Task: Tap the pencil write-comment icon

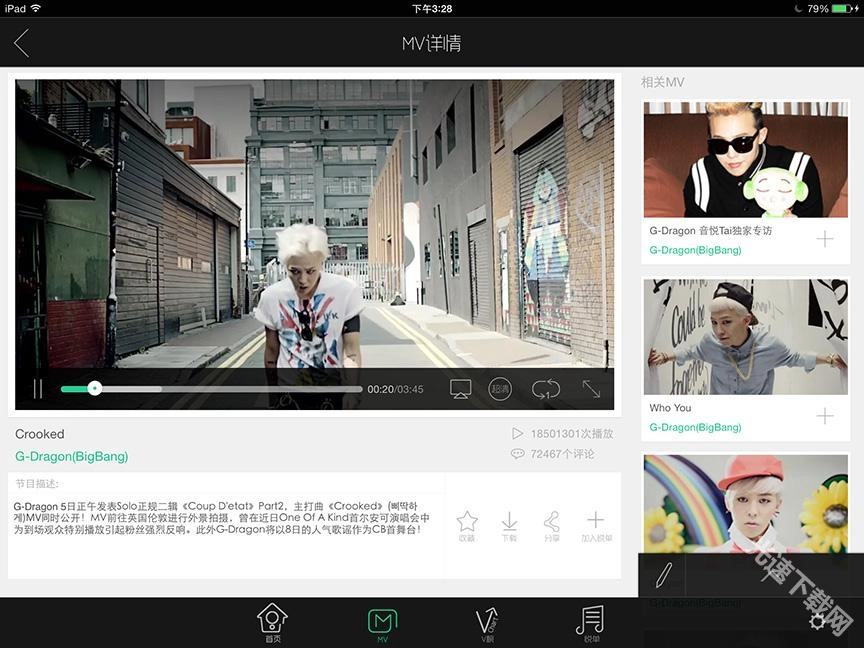Action: [x=663, y=574]
